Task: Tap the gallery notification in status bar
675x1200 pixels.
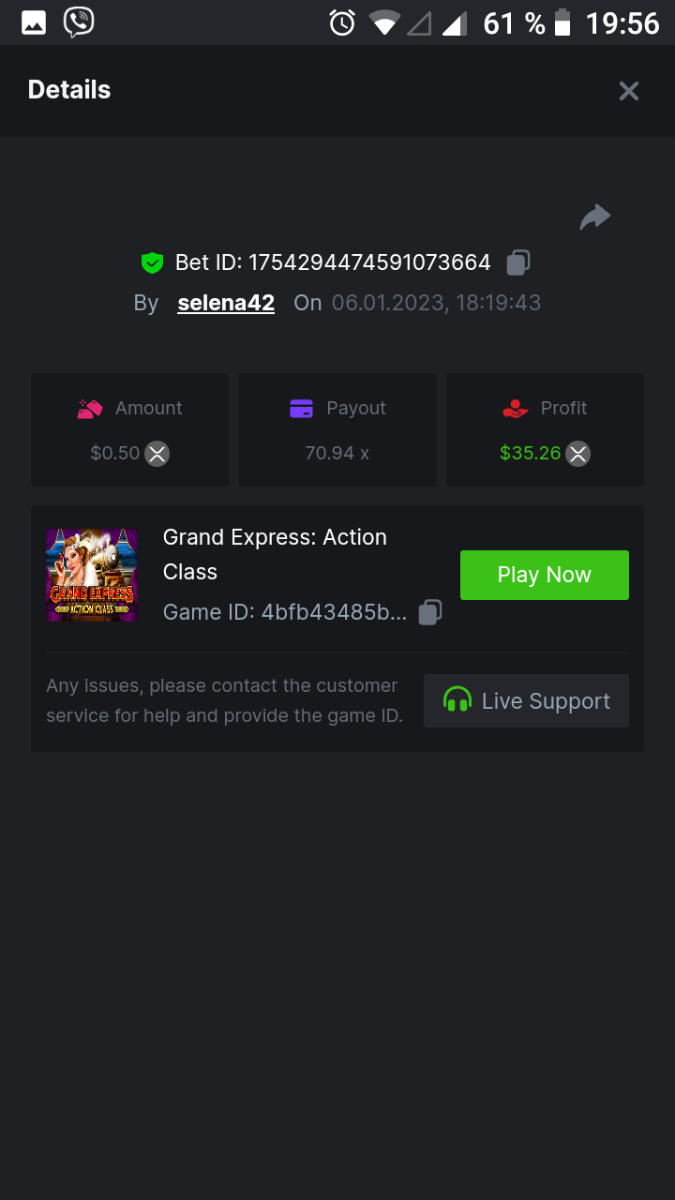Action: click(x=34, y=22)
